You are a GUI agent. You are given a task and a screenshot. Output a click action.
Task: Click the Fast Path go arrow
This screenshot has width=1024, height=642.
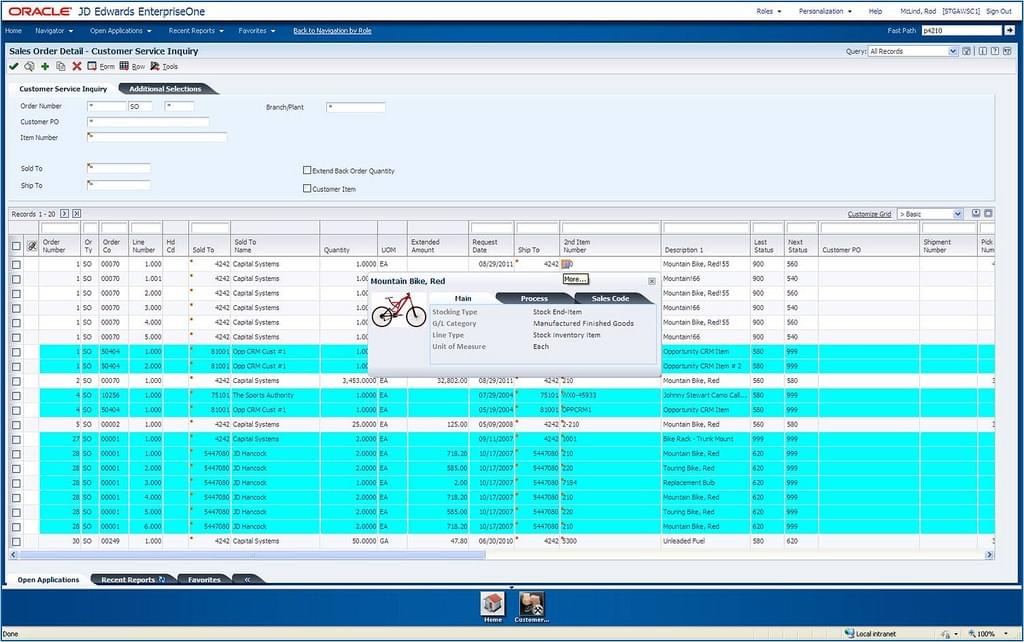(1010, 30)
